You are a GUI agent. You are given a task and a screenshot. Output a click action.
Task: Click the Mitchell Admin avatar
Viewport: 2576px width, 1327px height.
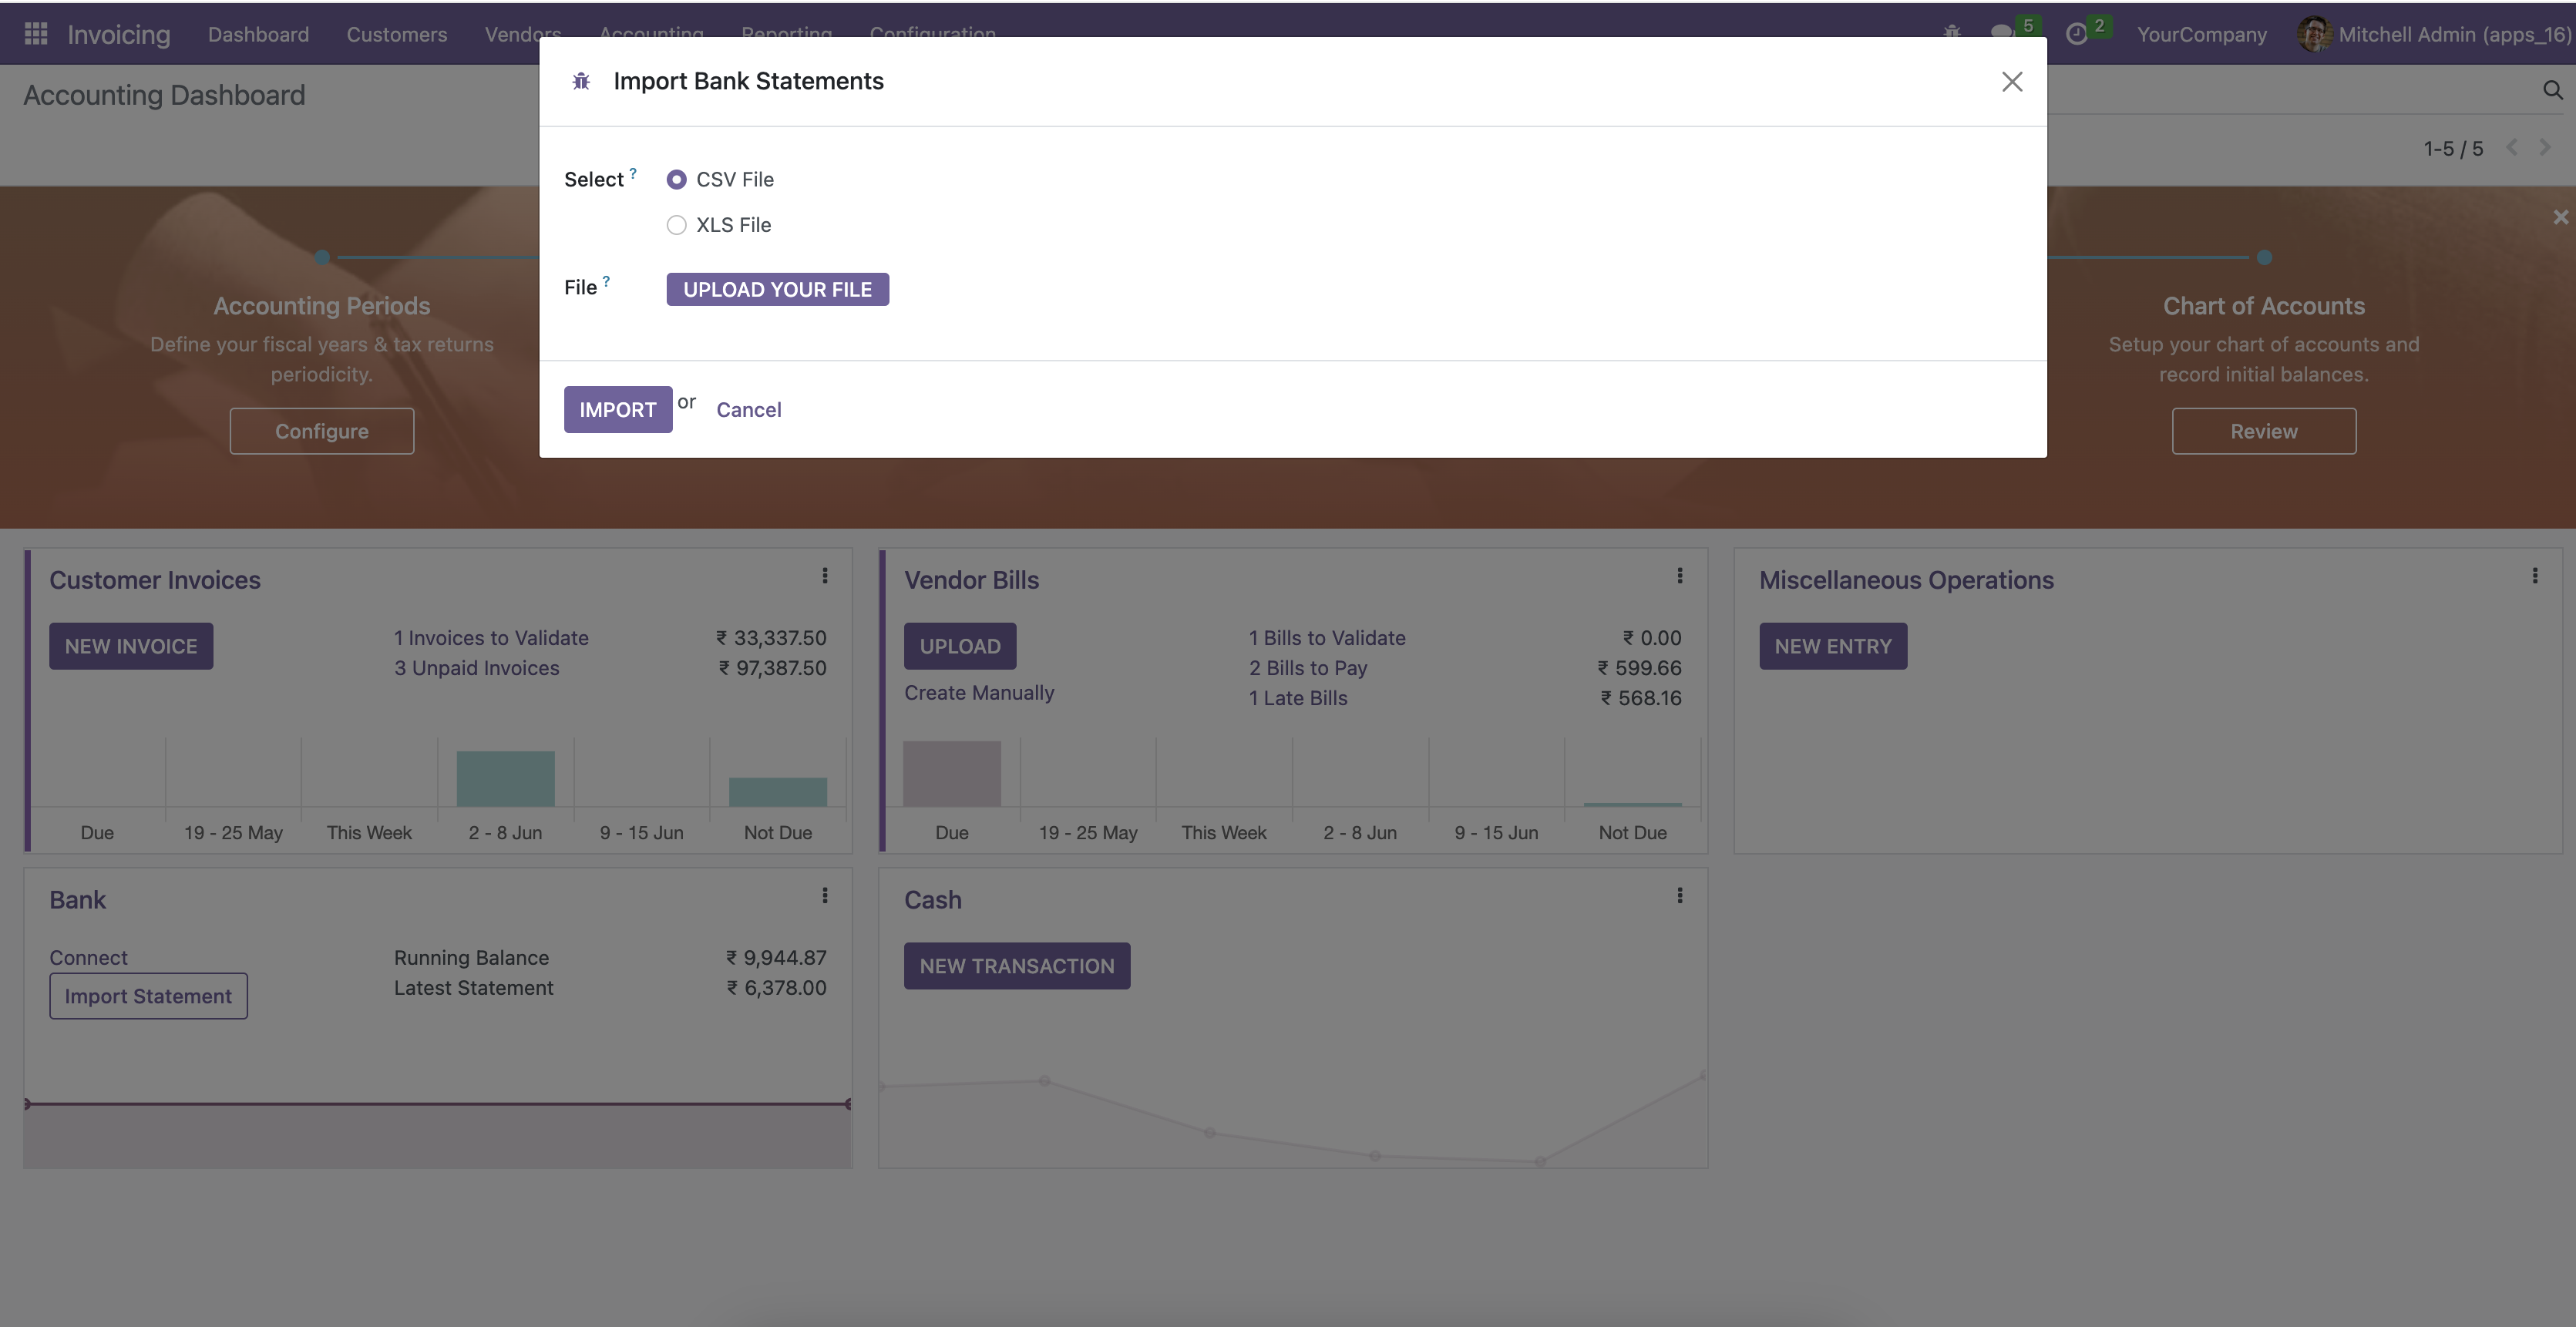(2314, 34)
